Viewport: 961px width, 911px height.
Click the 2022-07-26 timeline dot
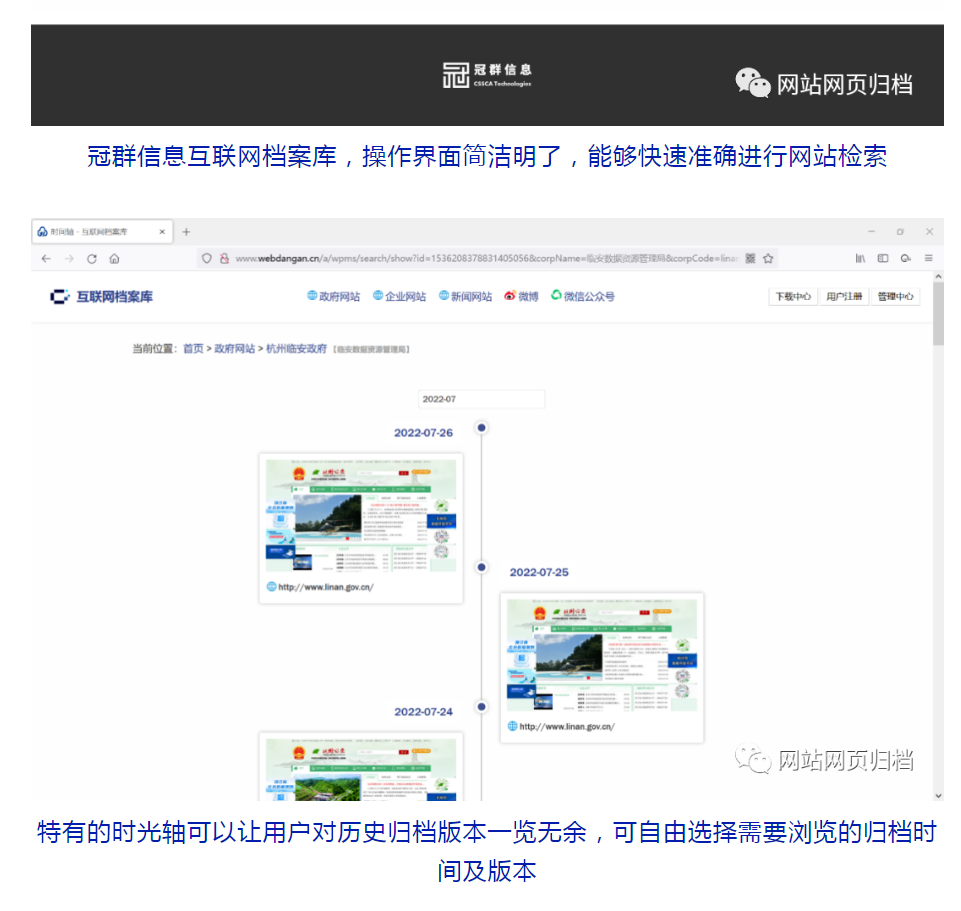(482, 428)
